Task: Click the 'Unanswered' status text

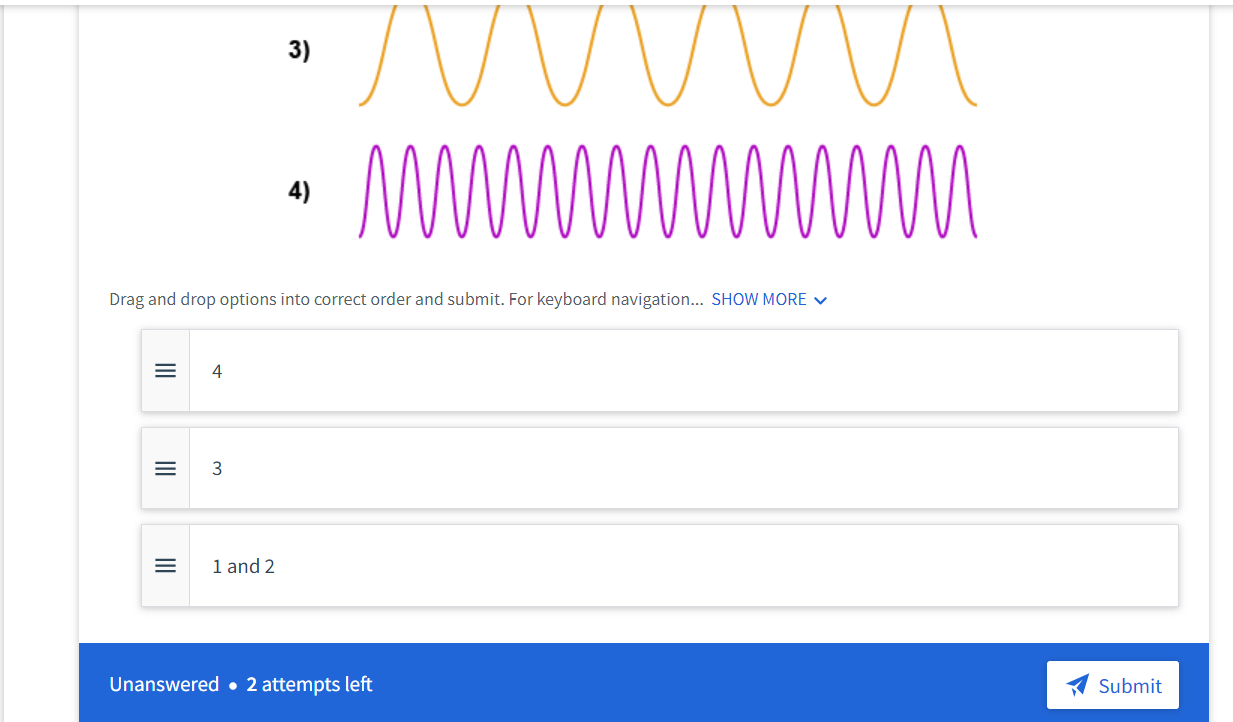Action: coord(163,685)
